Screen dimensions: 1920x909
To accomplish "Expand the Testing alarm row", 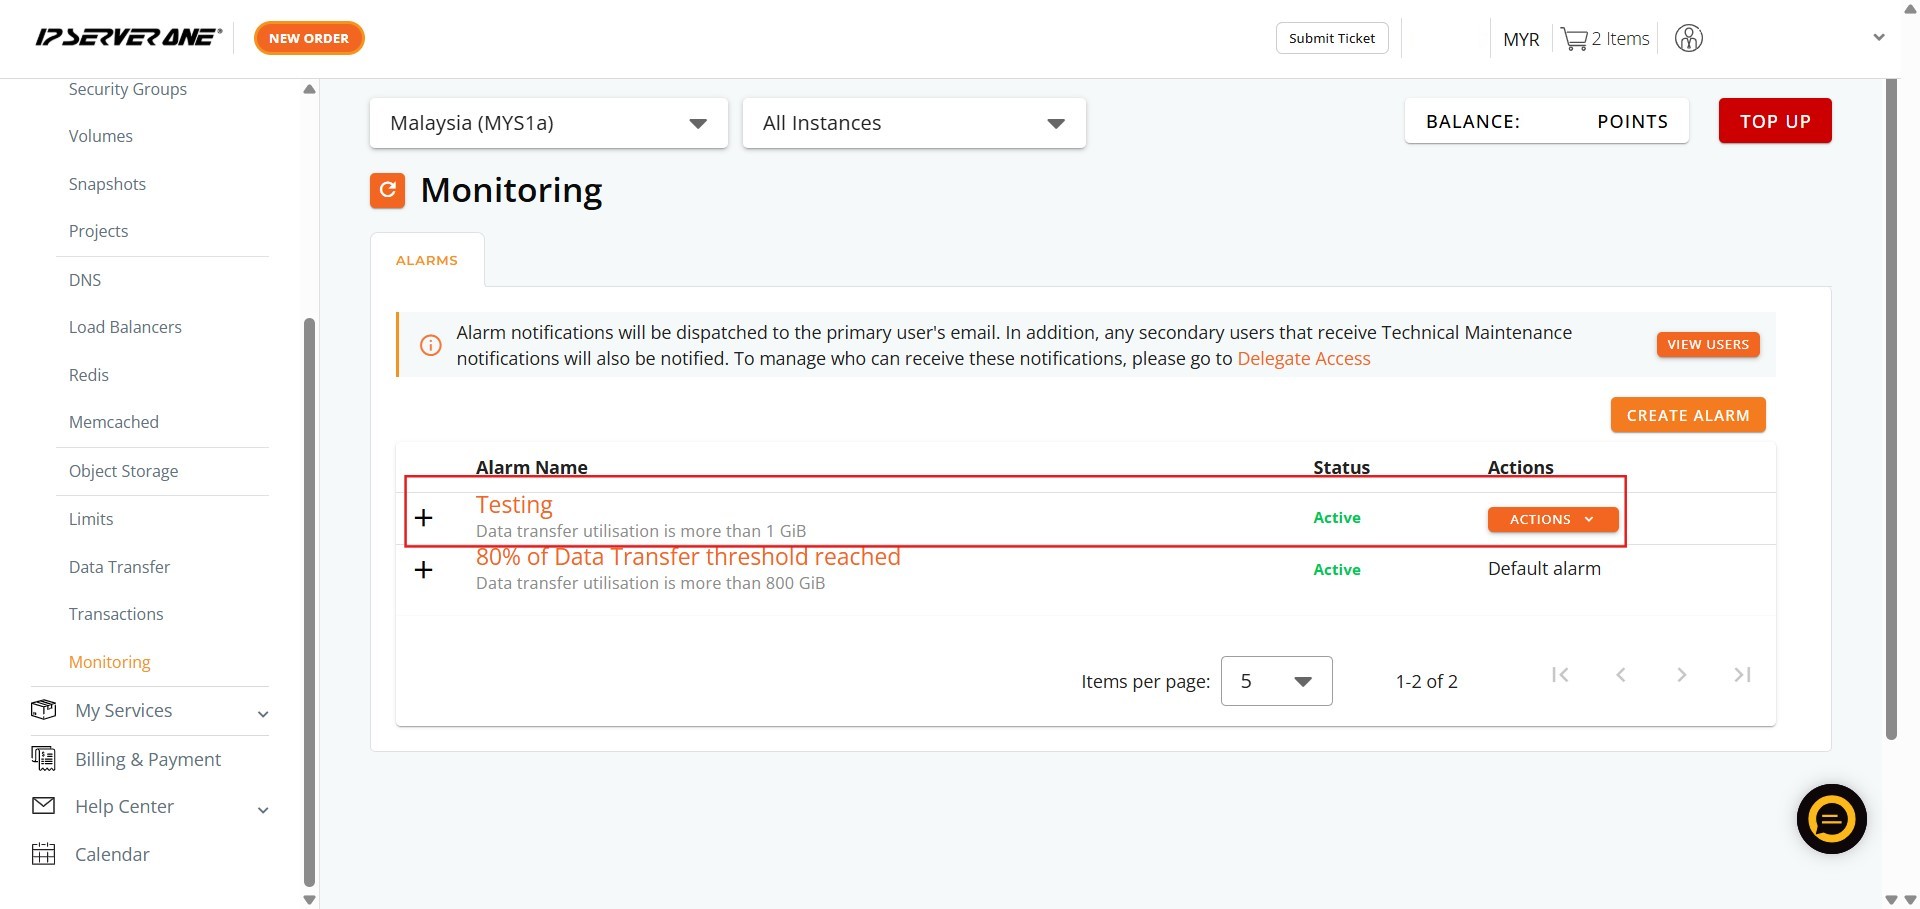I will click(424, 518).
